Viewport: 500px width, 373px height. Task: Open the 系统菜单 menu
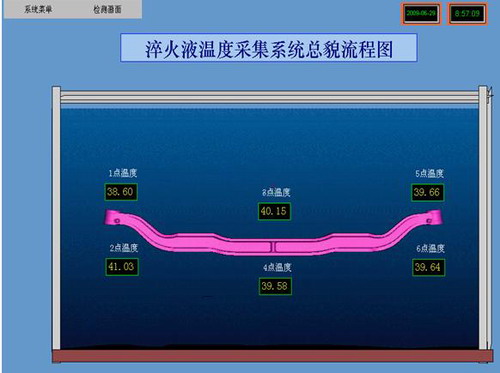pyautogui.click(x=38, y=9)
